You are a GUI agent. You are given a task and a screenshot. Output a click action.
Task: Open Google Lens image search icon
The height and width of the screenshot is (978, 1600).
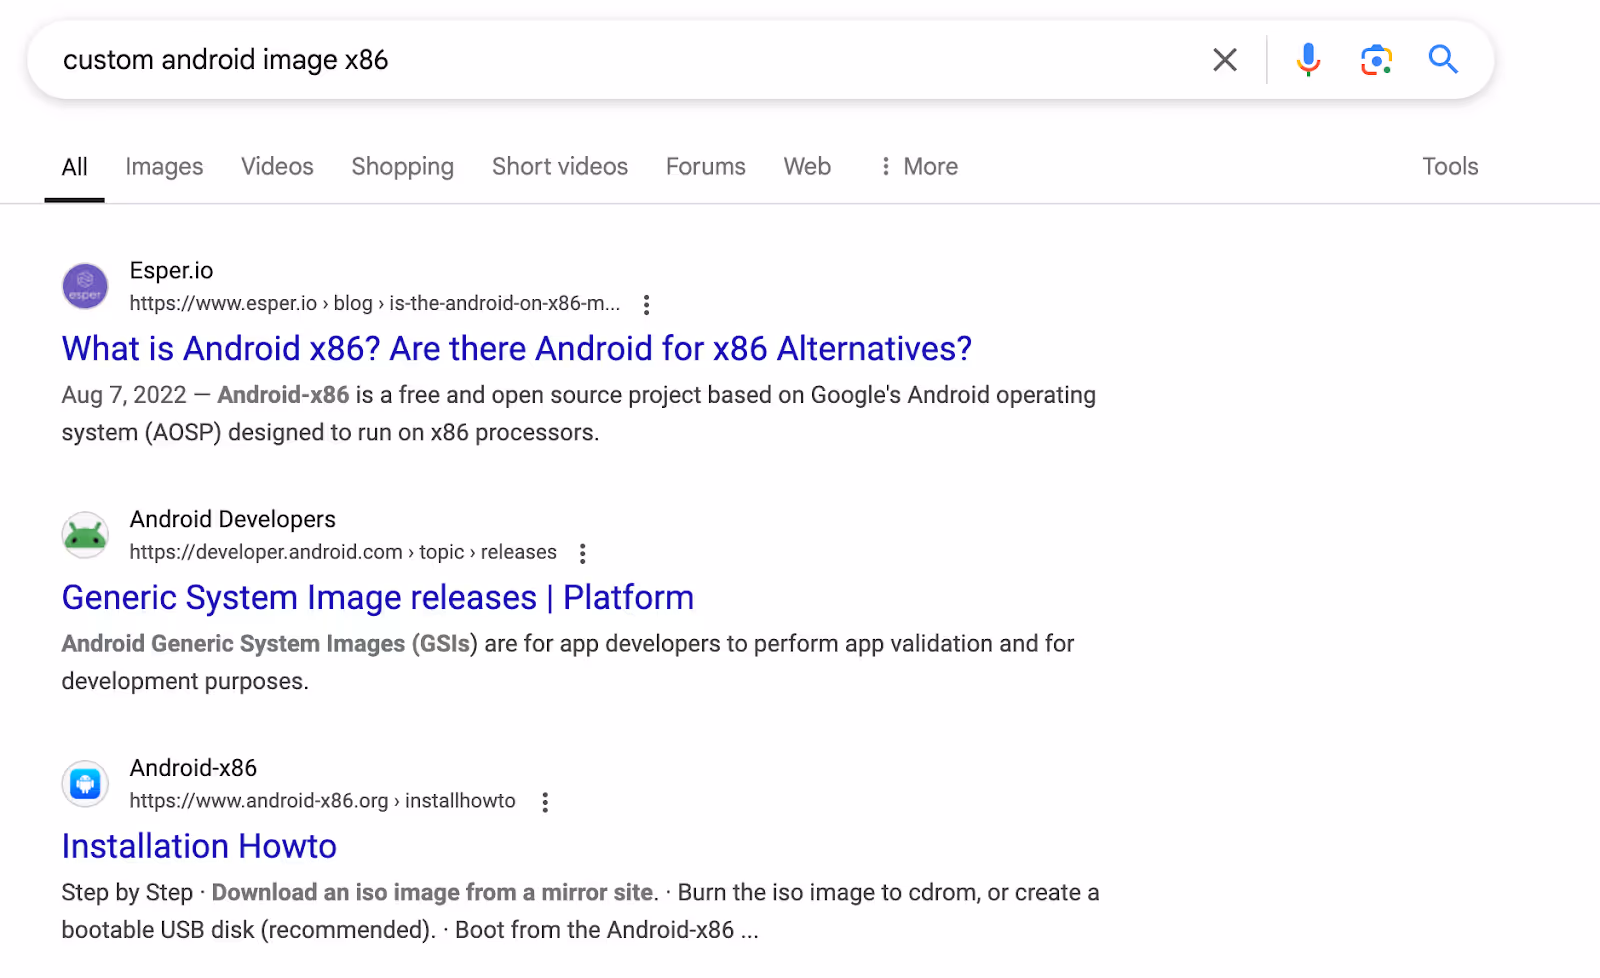click(1376, 60)
